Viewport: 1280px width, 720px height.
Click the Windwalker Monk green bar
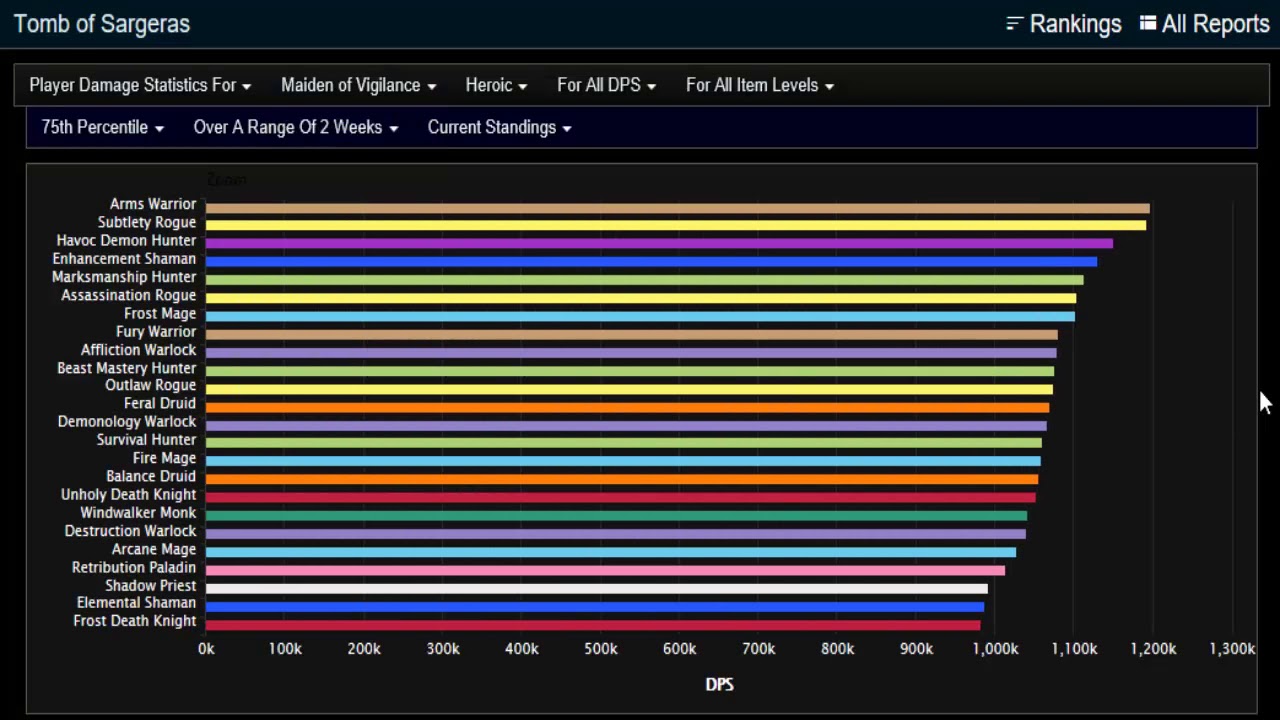[x=616, y=516]
